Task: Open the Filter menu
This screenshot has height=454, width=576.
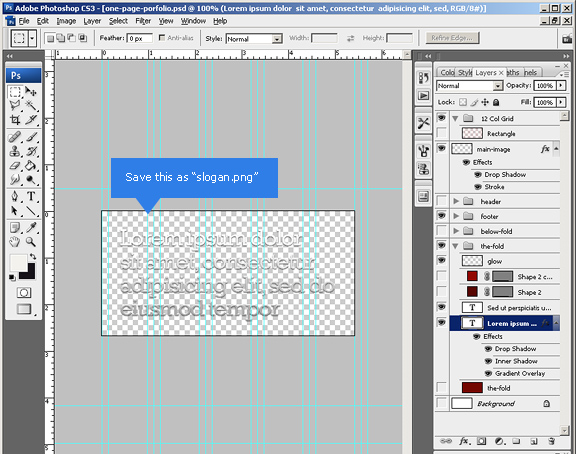Action: (143, 21)
